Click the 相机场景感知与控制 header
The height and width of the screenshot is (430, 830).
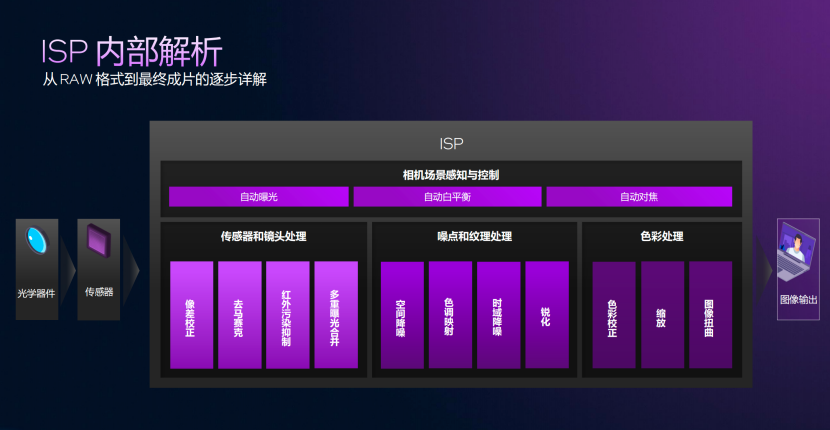click(450, 175)
